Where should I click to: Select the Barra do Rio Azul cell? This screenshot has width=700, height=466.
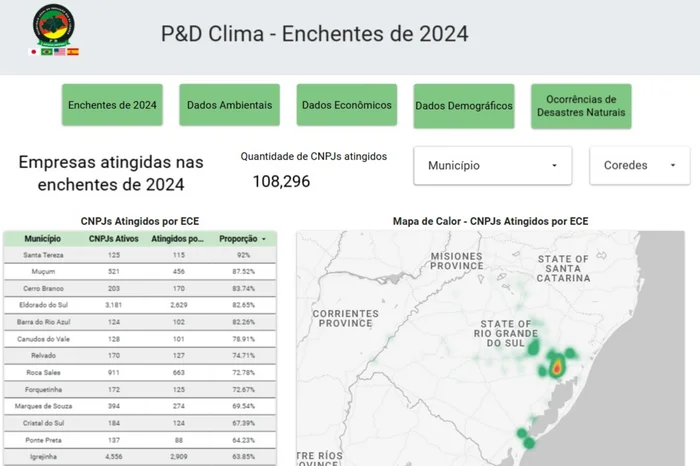tap(43, 322)
